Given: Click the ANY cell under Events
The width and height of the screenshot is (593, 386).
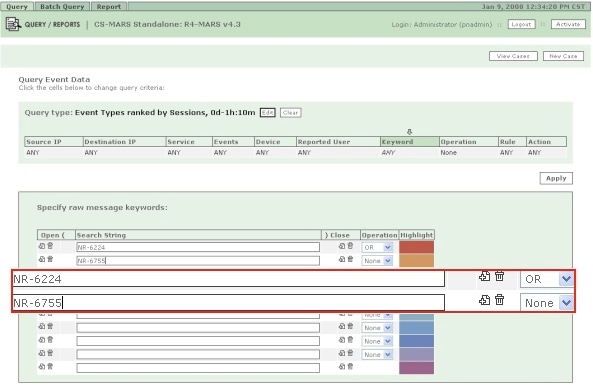Looking at the screenshot, I should (x=220, y=152).
